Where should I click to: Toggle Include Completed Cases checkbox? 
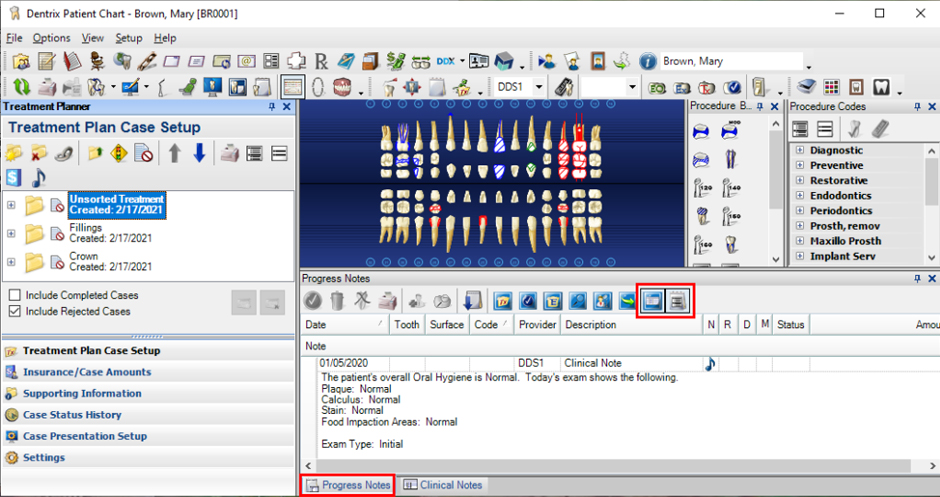point(15,296)
